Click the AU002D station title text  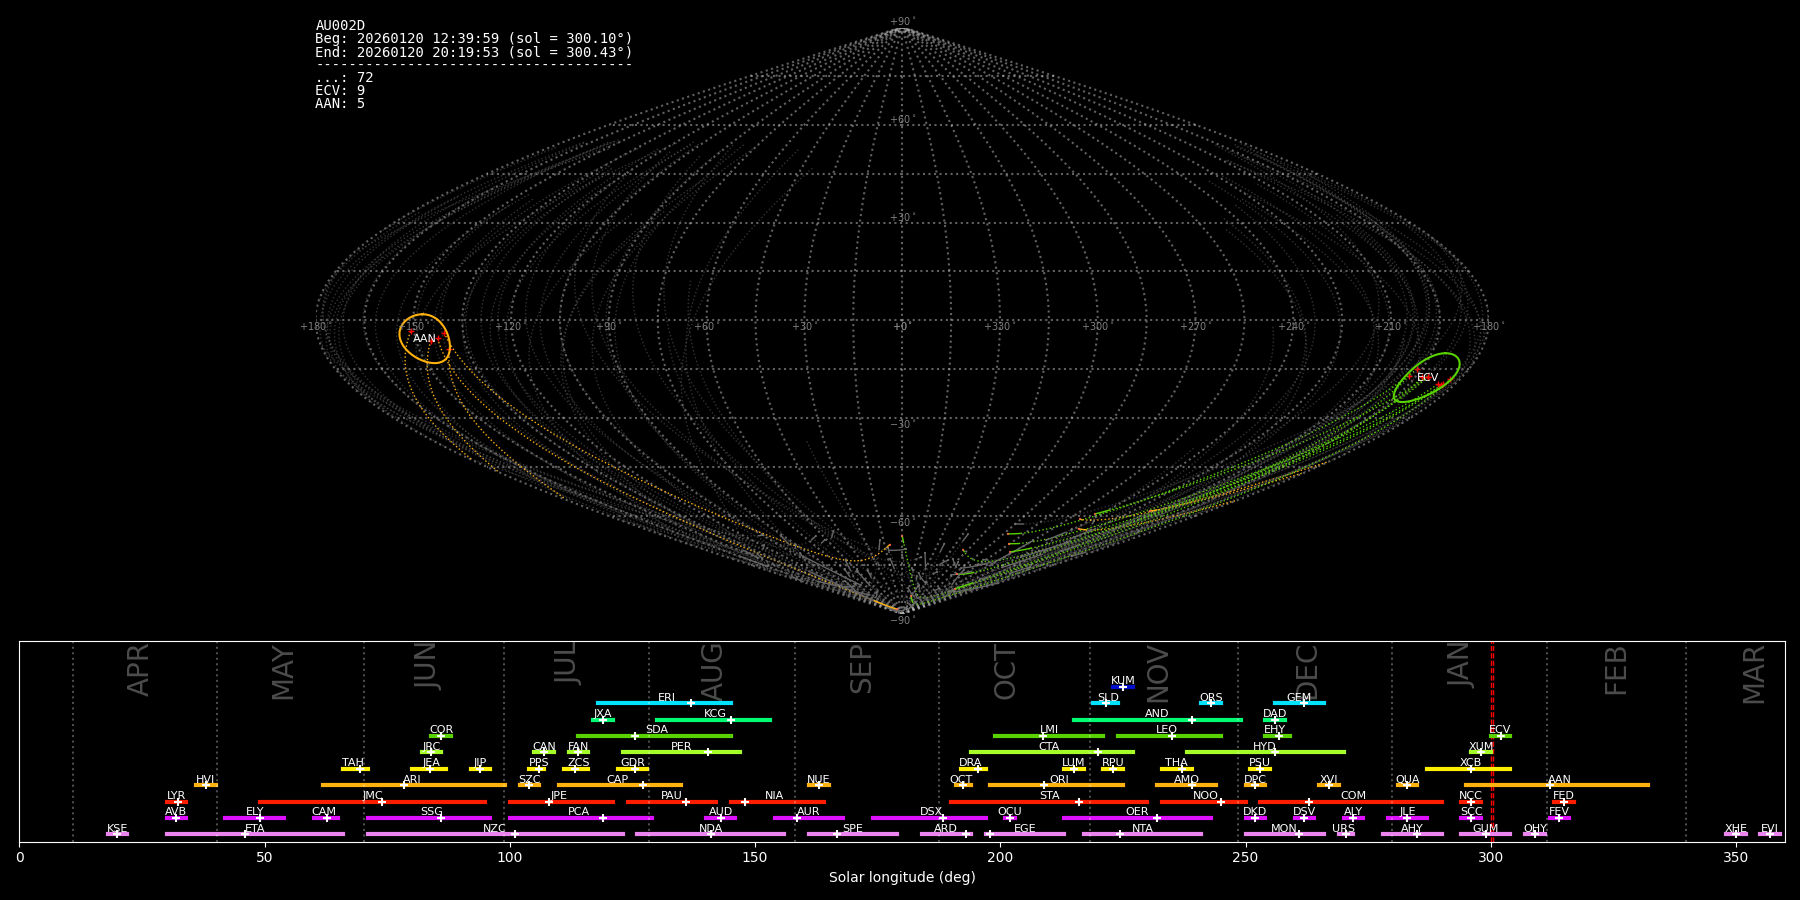pyautogui.click(x=340, y=26)
